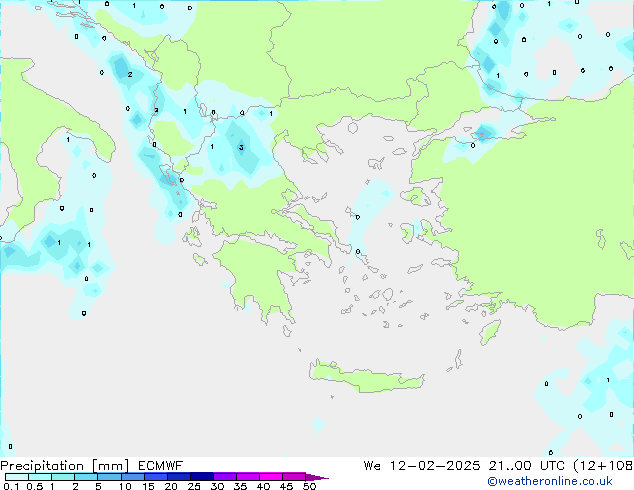Click the 0.5–1 mm legend color swatch
This screenshot has width=634, height=490.
[x=40, y=477]
